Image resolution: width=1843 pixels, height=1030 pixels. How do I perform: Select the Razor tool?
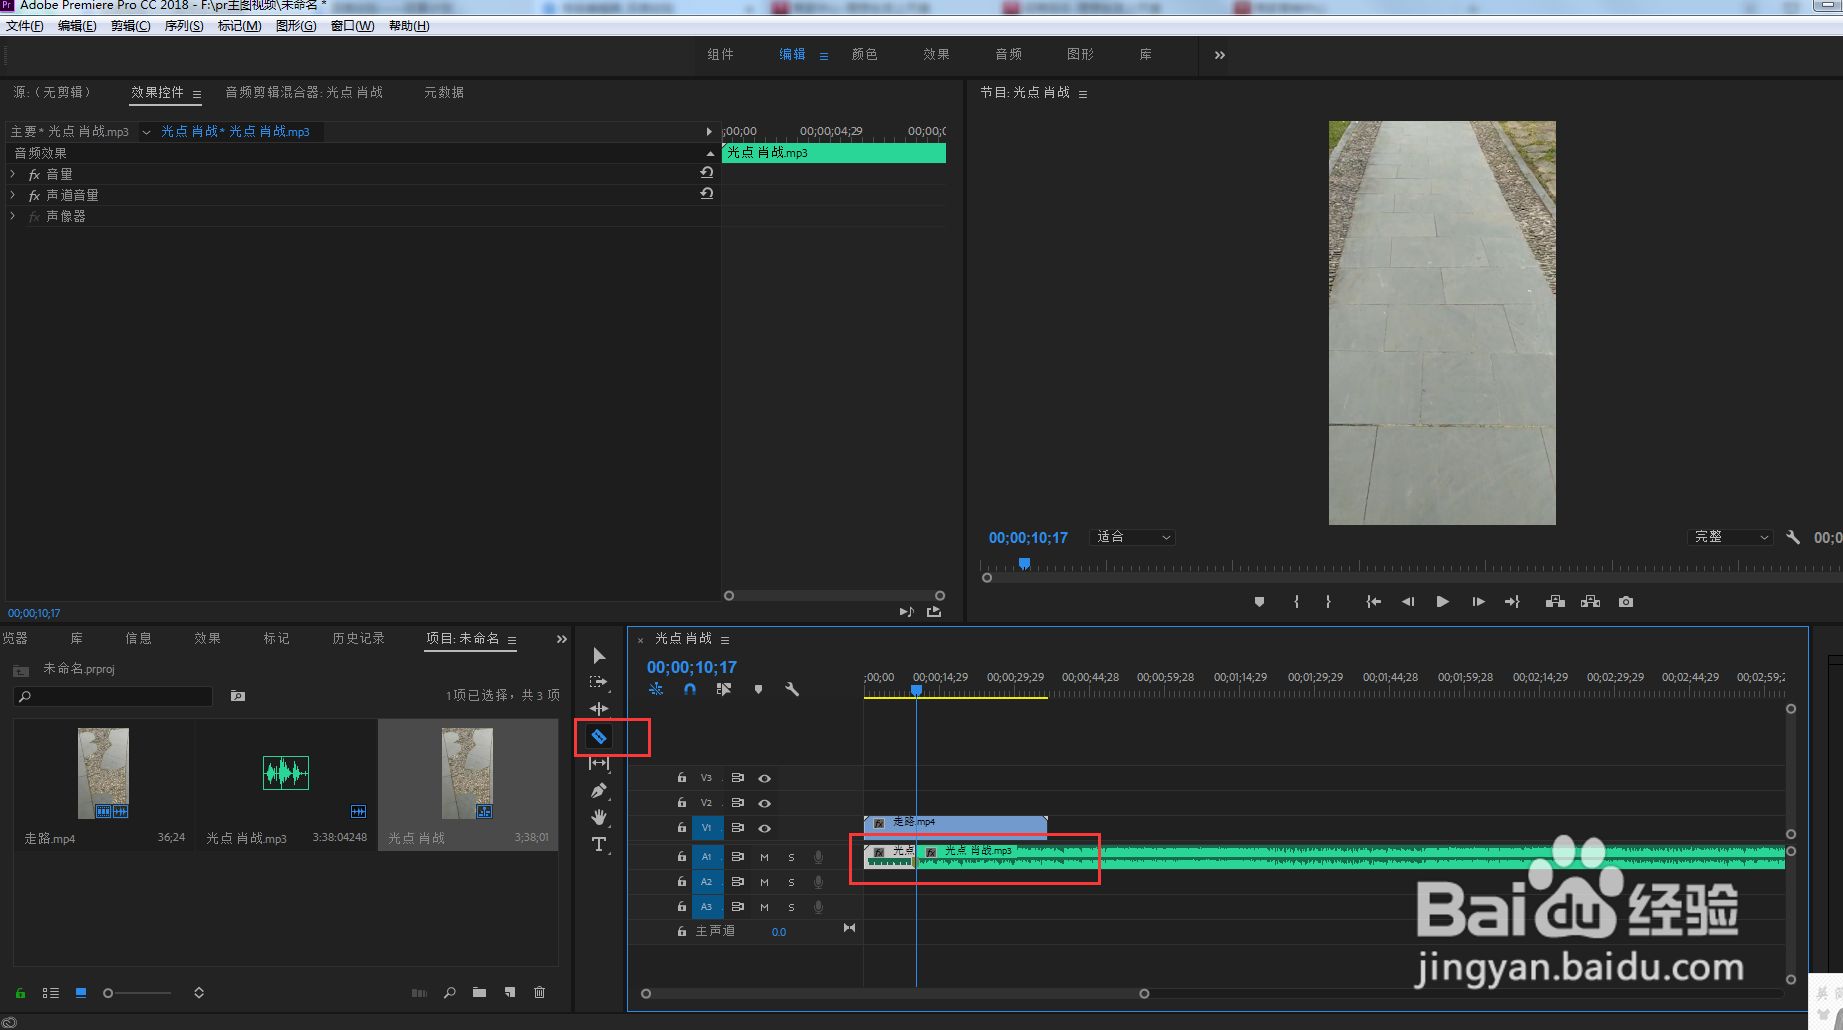point(599,737)
